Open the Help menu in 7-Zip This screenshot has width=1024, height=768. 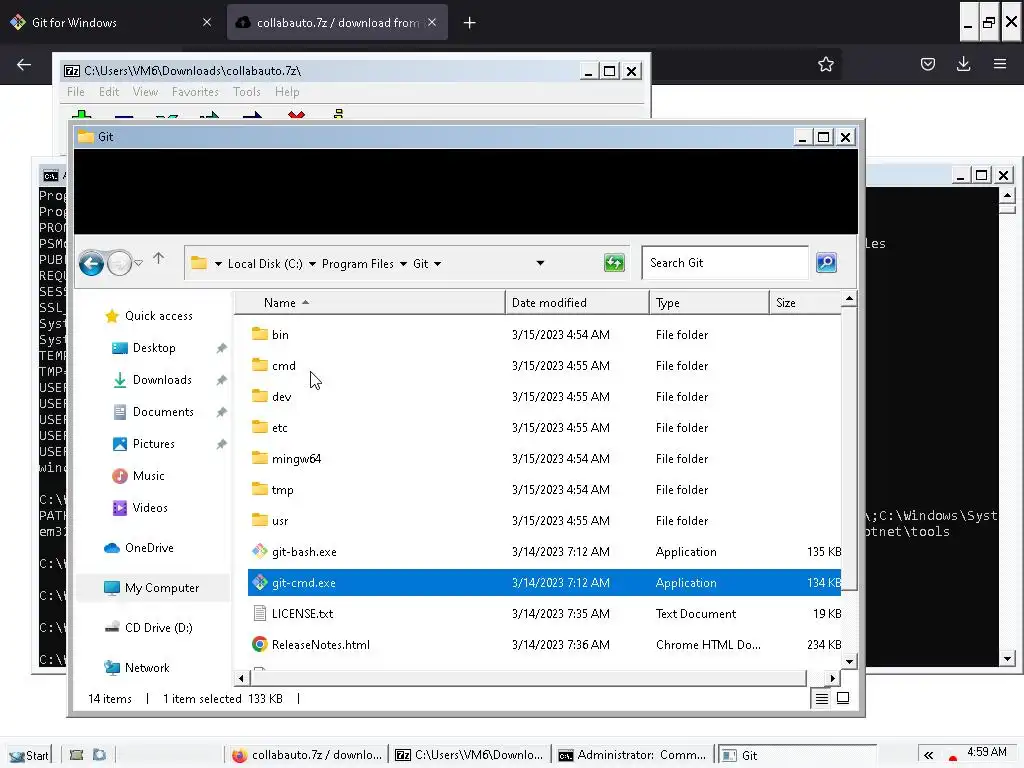[287, 92]
